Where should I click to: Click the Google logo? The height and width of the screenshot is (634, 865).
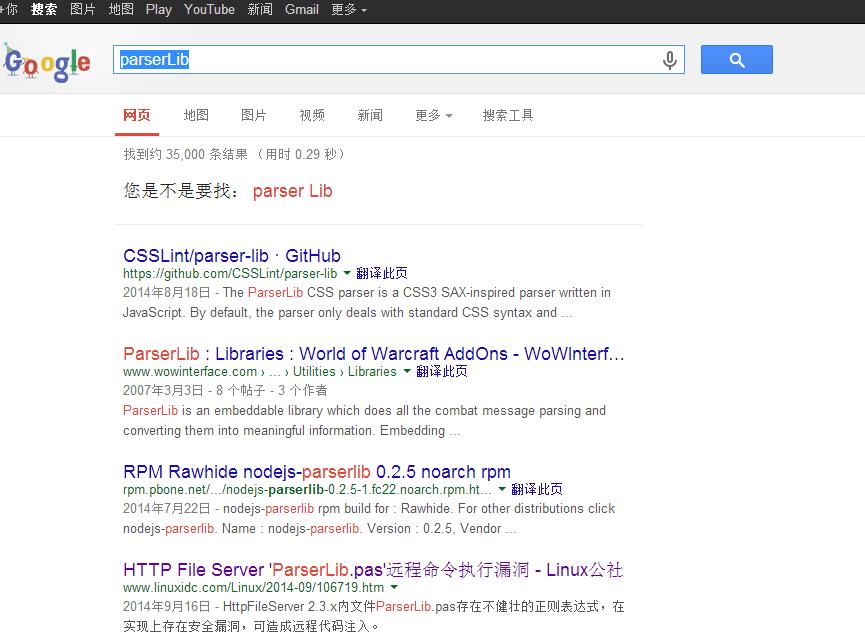click(x=47, y=62)
